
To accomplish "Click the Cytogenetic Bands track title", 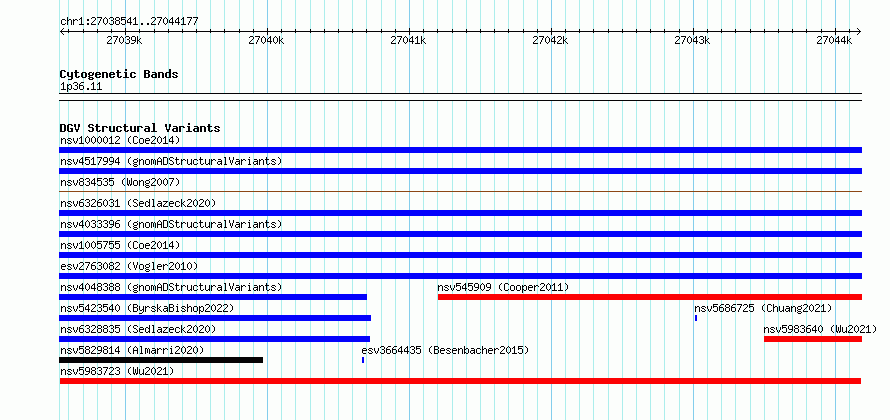I will (x=119, y=74).
